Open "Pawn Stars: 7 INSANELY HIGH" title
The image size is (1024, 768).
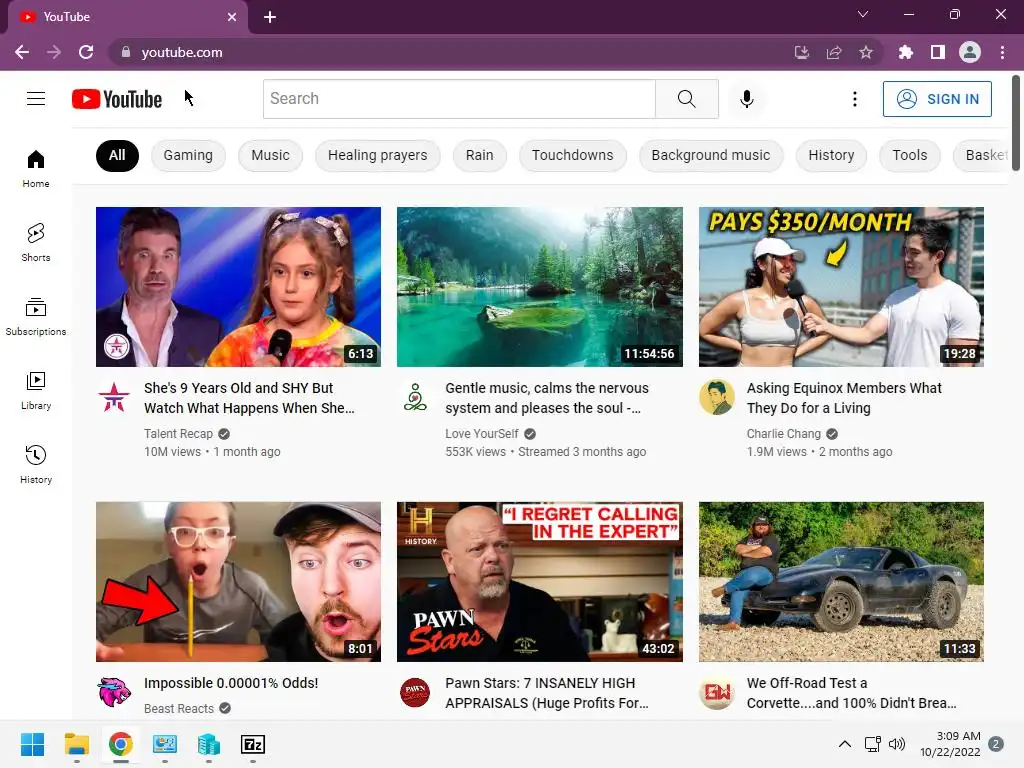point(547,693)
